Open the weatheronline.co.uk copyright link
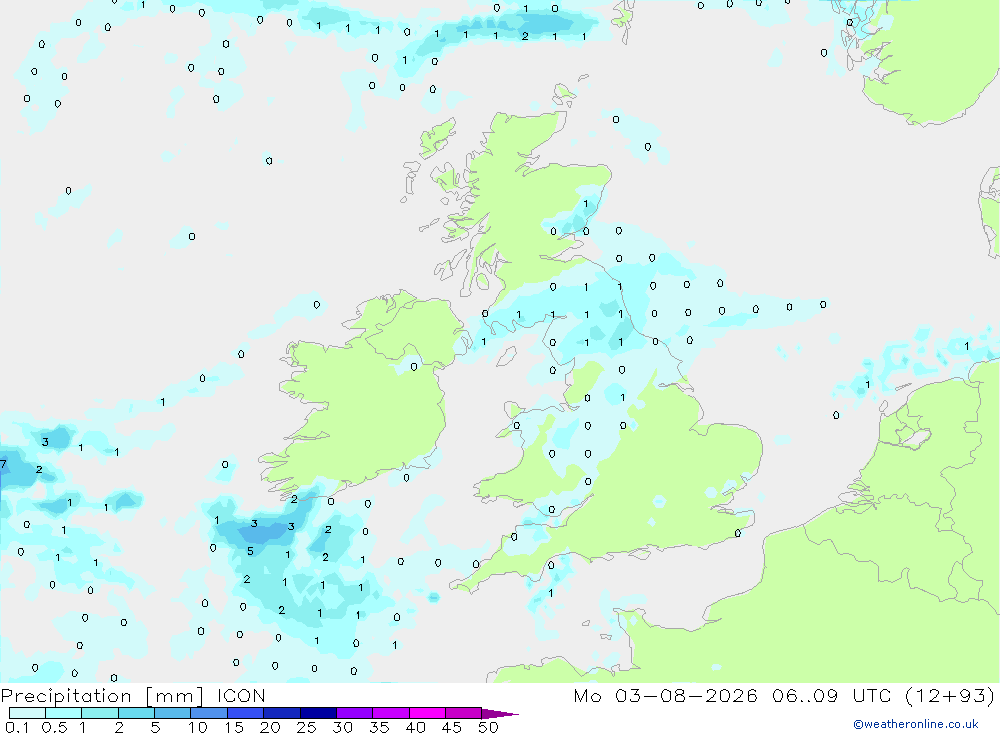This screenshot has width=1000, height=733. [916, 724]
